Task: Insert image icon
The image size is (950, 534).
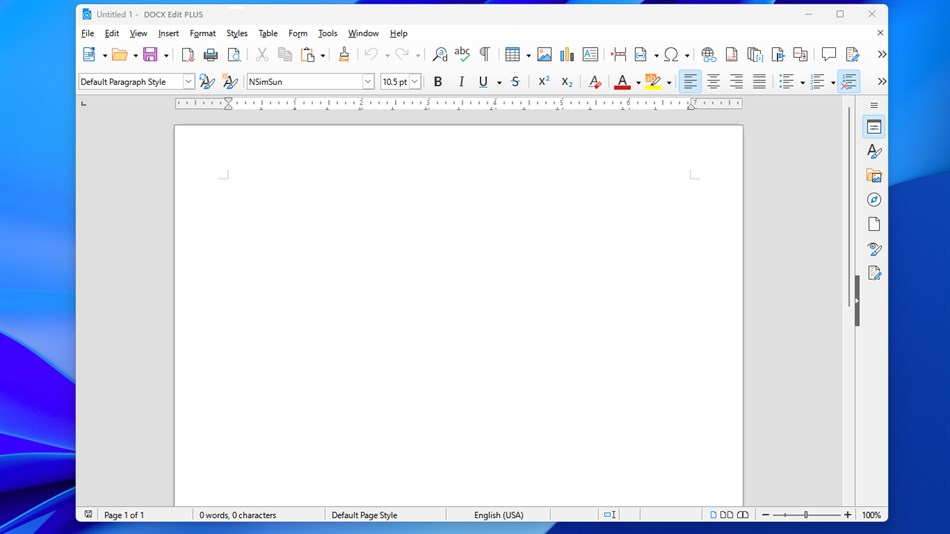Action: (544, 55)
